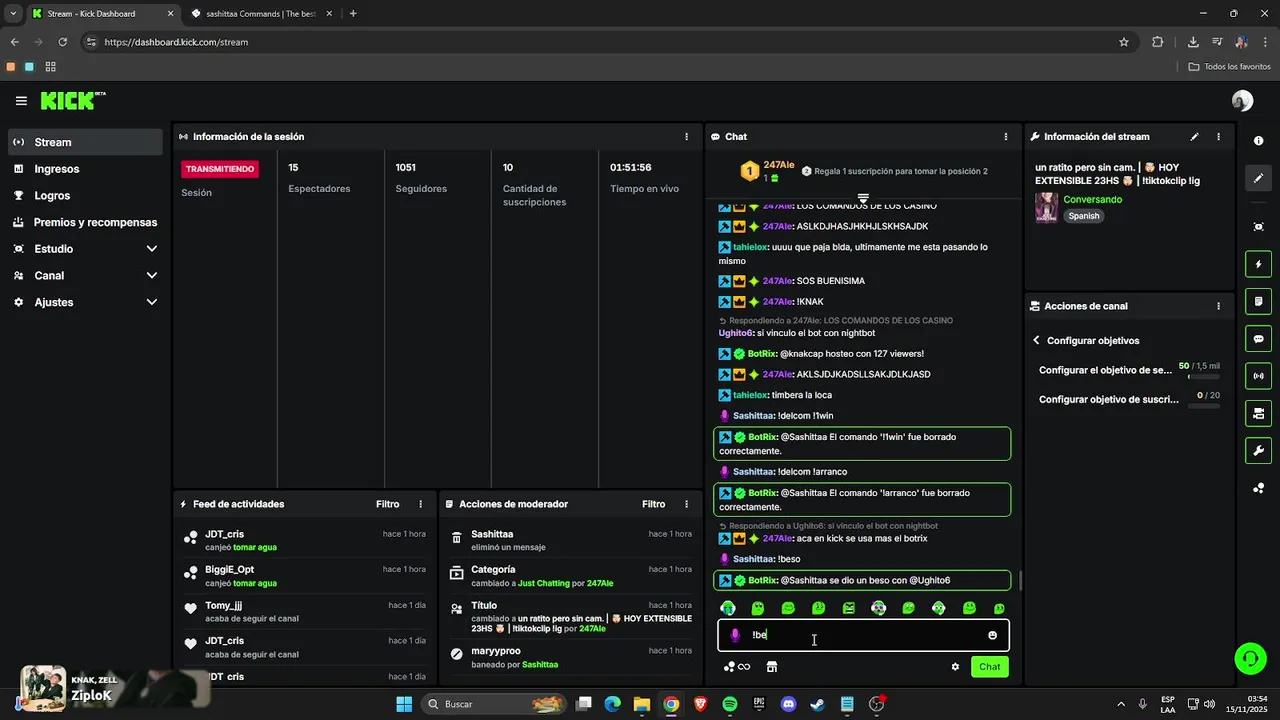Viewport: 1280px width, 720px height.
Task: Open the Filtro dropdown in Feed de actividades
Action: click(387, 505)
